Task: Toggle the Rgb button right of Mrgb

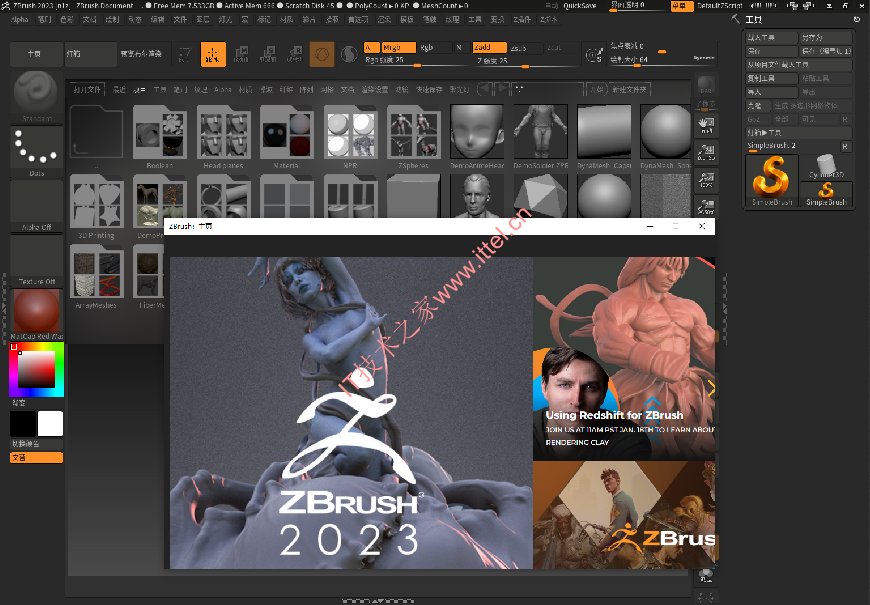Action: click(435, 48)
